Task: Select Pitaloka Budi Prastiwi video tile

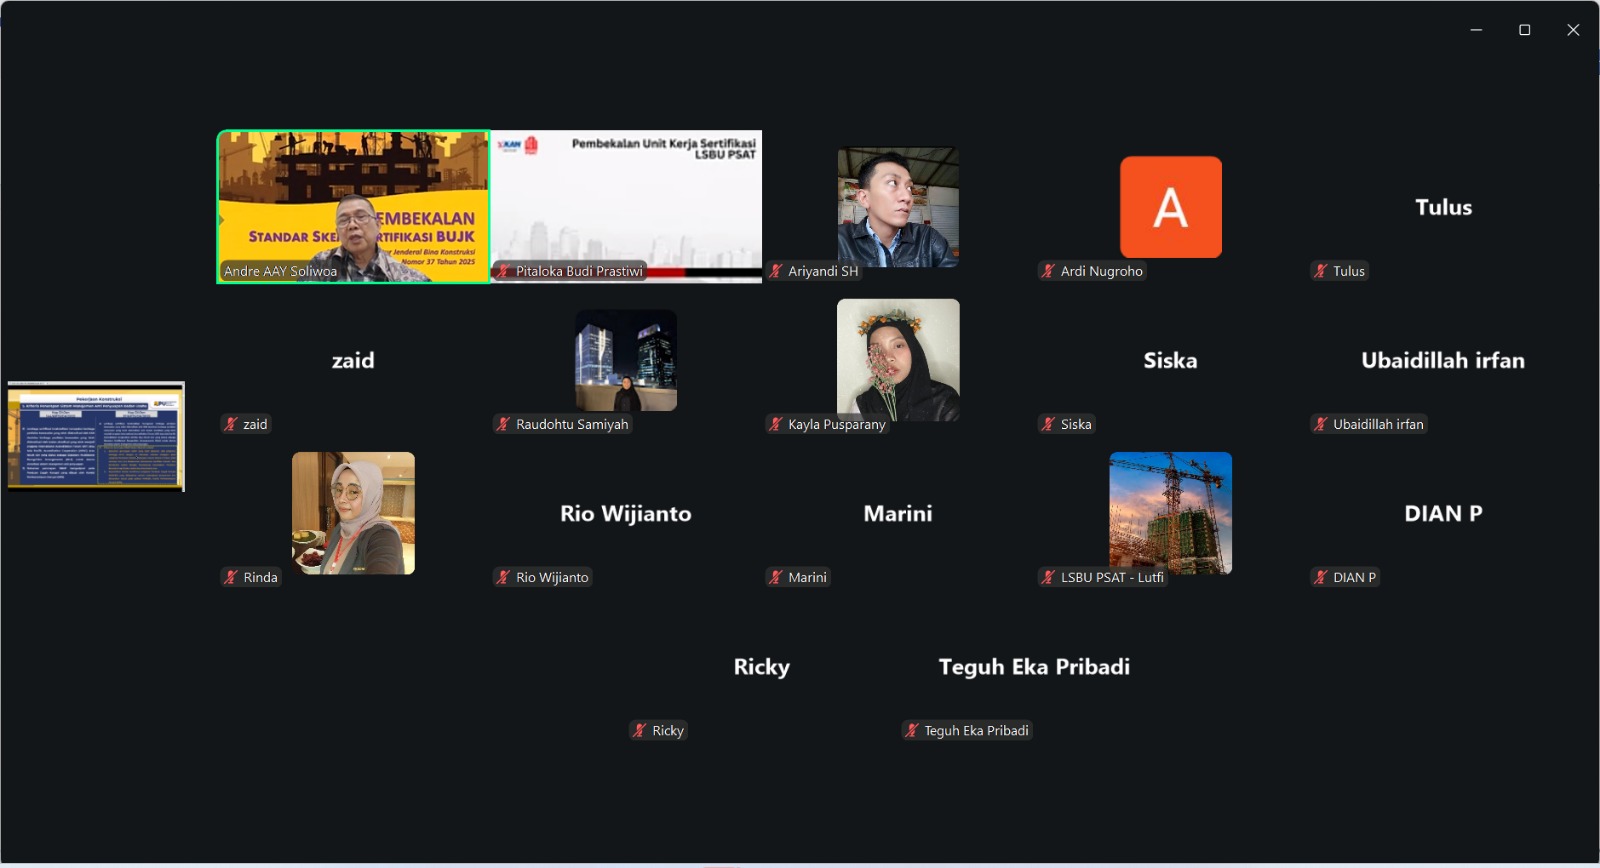Action: [x=626, y=206]
